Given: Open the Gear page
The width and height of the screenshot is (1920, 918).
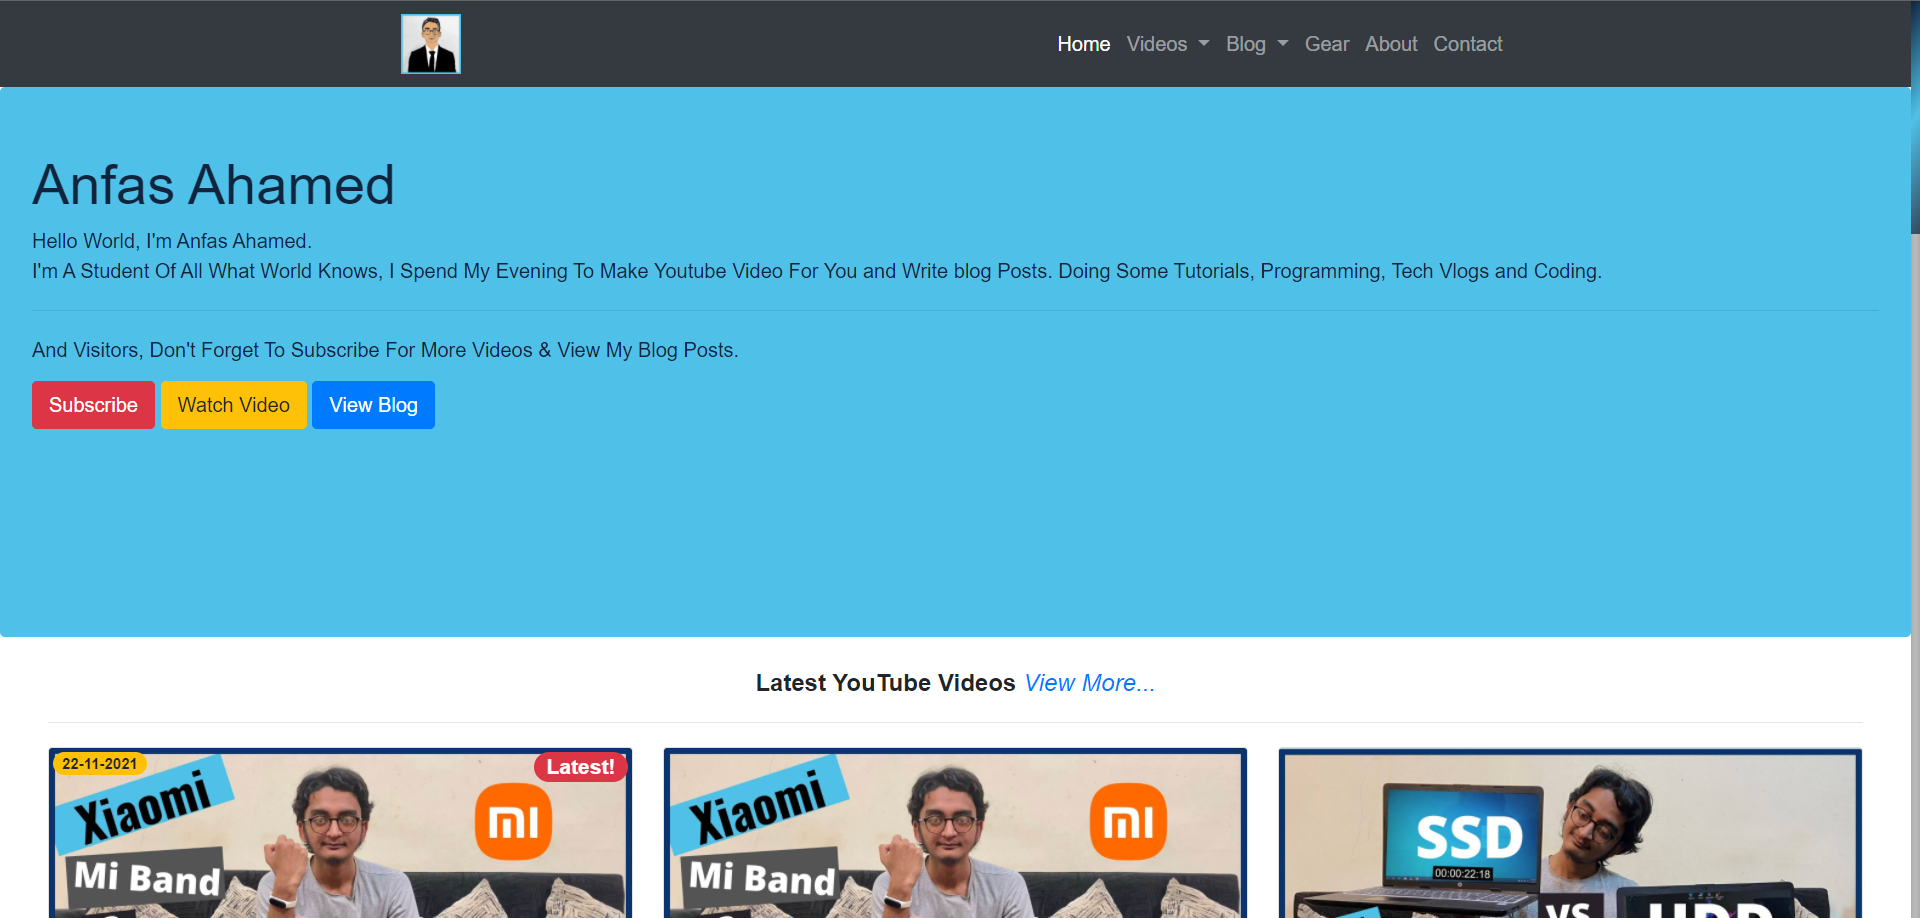Looking at the screenshot, I should (1326, 44).
